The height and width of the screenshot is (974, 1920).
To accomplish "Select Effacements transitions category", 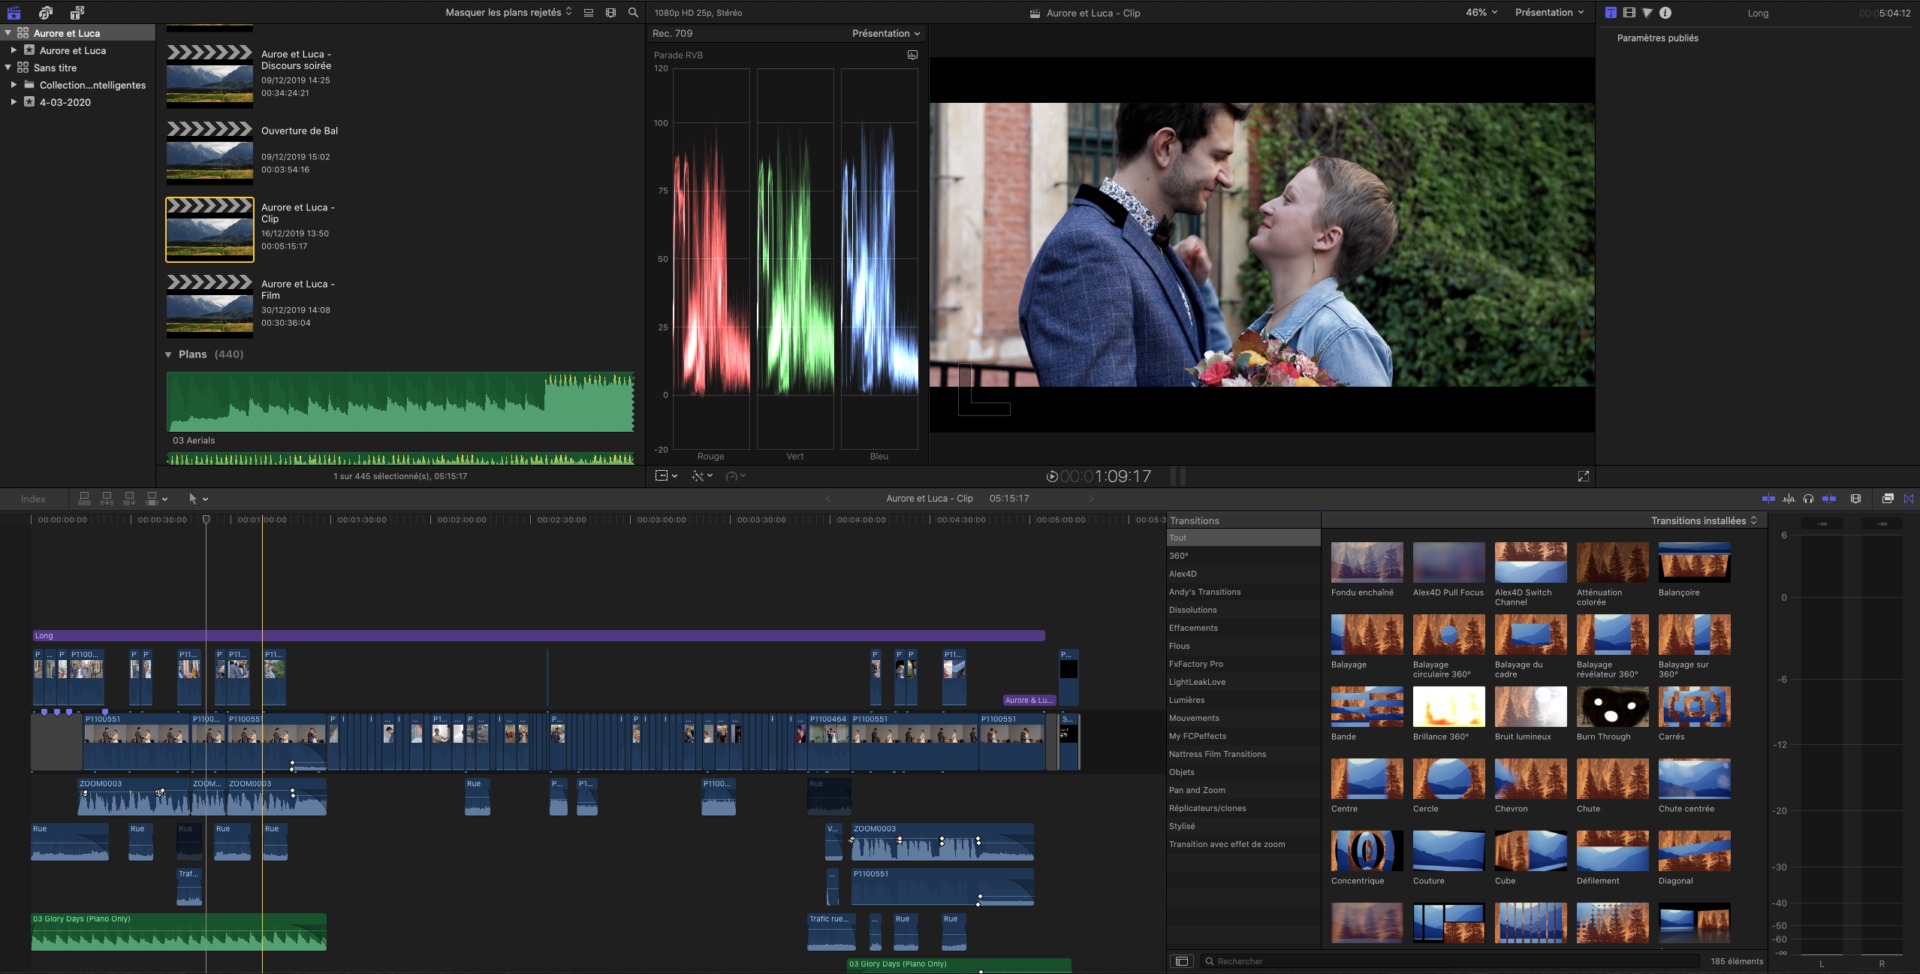I will coord(1243,628).
